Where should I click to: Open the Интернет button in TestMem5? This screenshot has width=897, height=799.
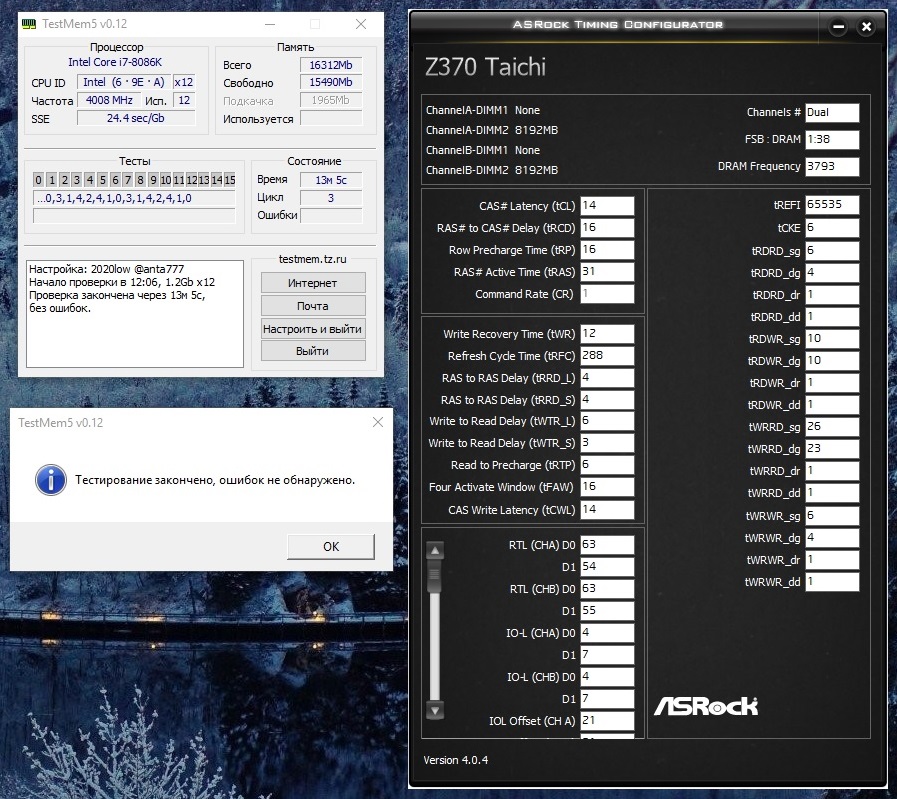tap(313, 283)
